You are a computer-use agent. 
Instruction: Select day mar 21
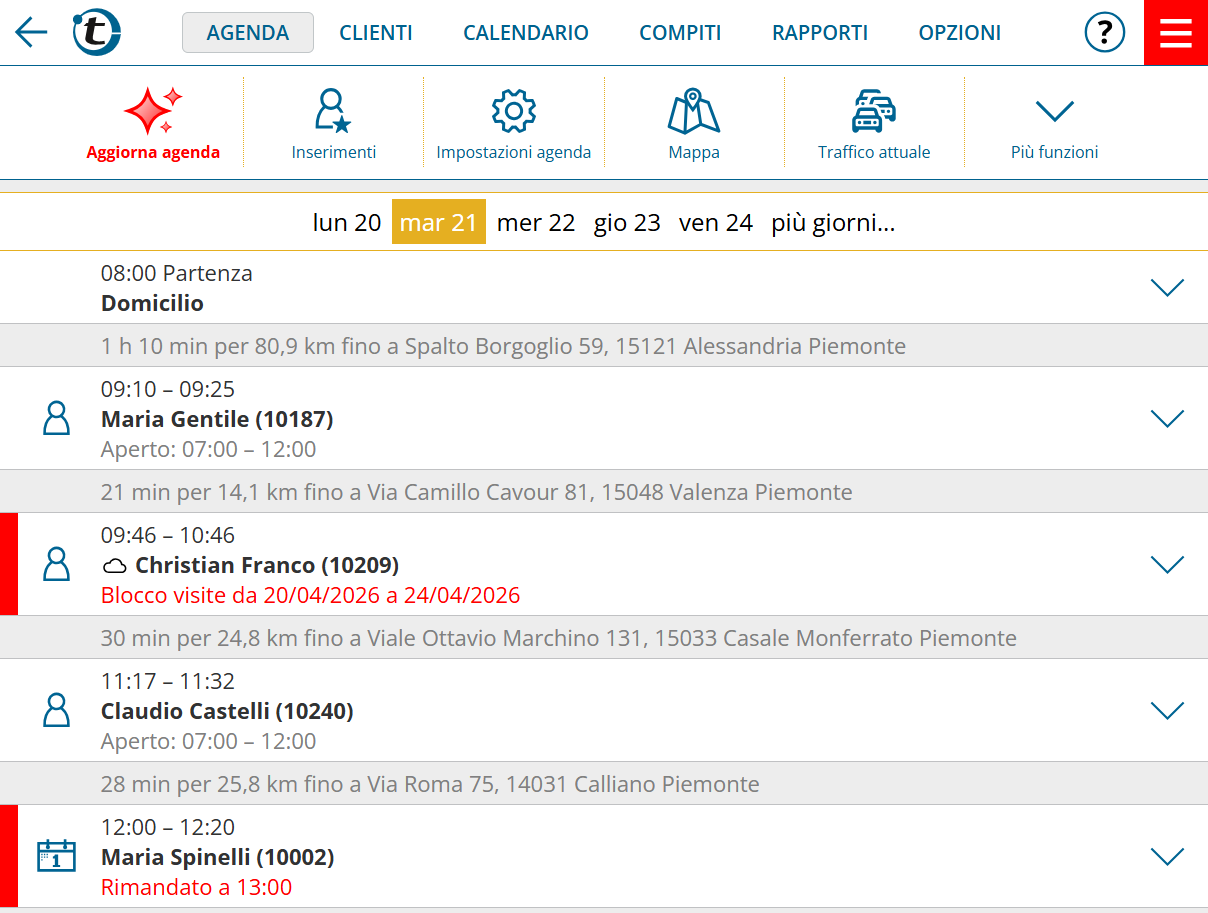point(439,222)
